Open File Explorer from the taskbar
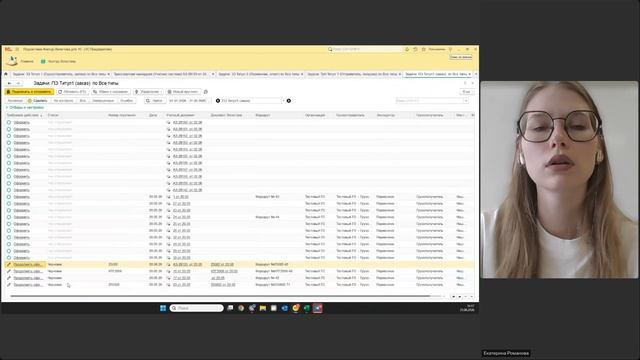The image size is (640, 360). tap(262, 308)
